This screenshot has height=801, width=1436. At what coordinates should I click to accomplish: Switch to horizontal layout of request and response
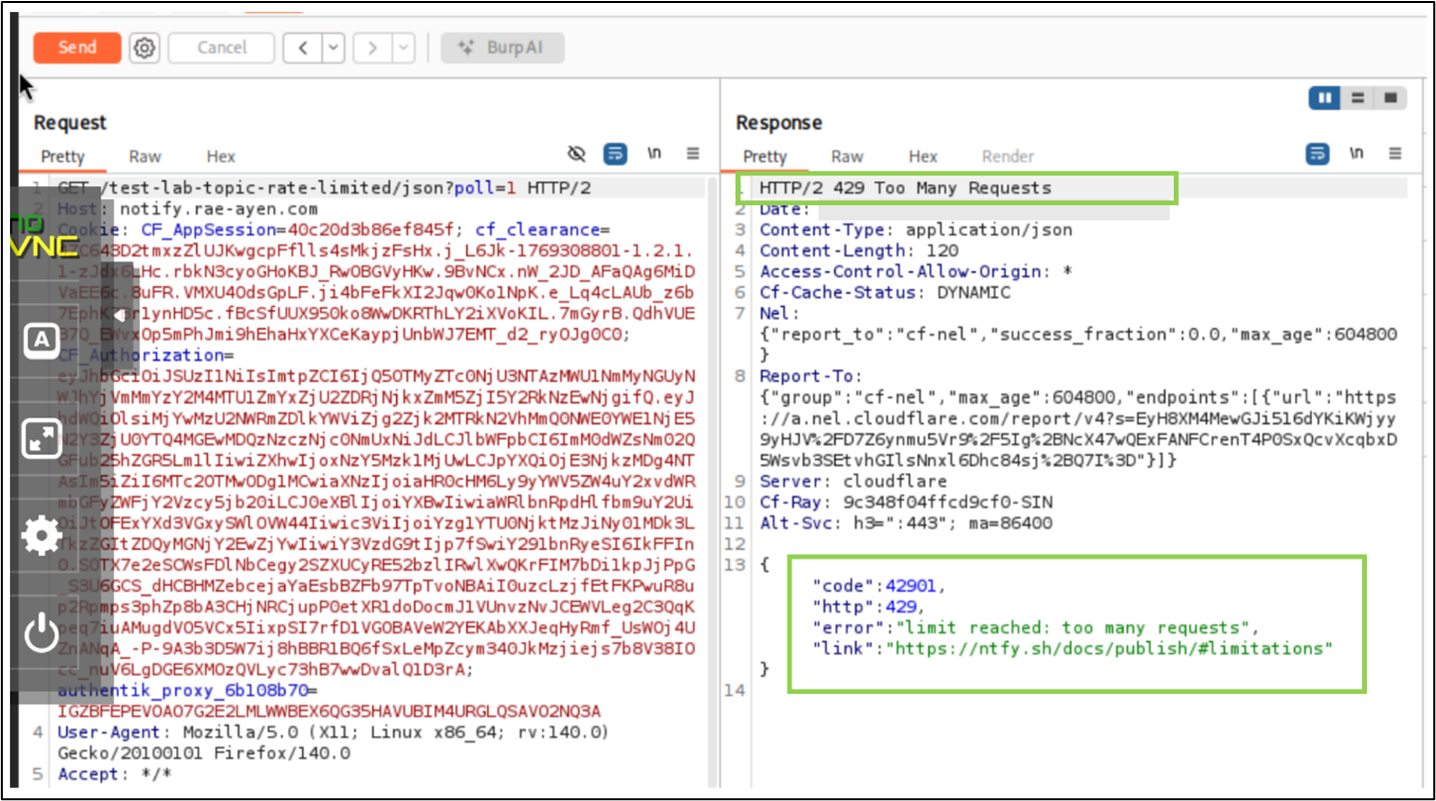(x=1357, y=97)
